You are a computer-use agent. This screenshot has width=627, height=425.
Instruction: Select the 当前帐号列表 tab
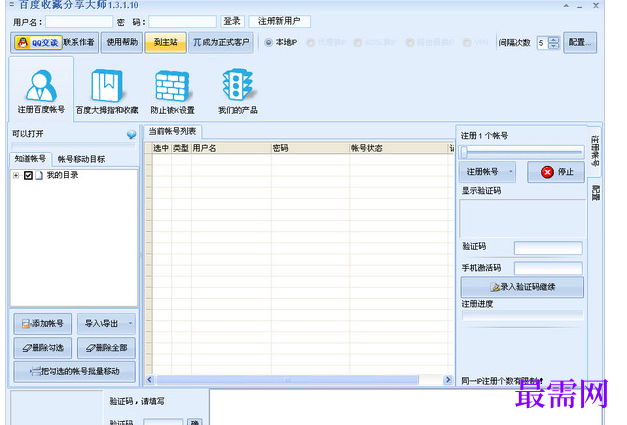tap(172, 131)
